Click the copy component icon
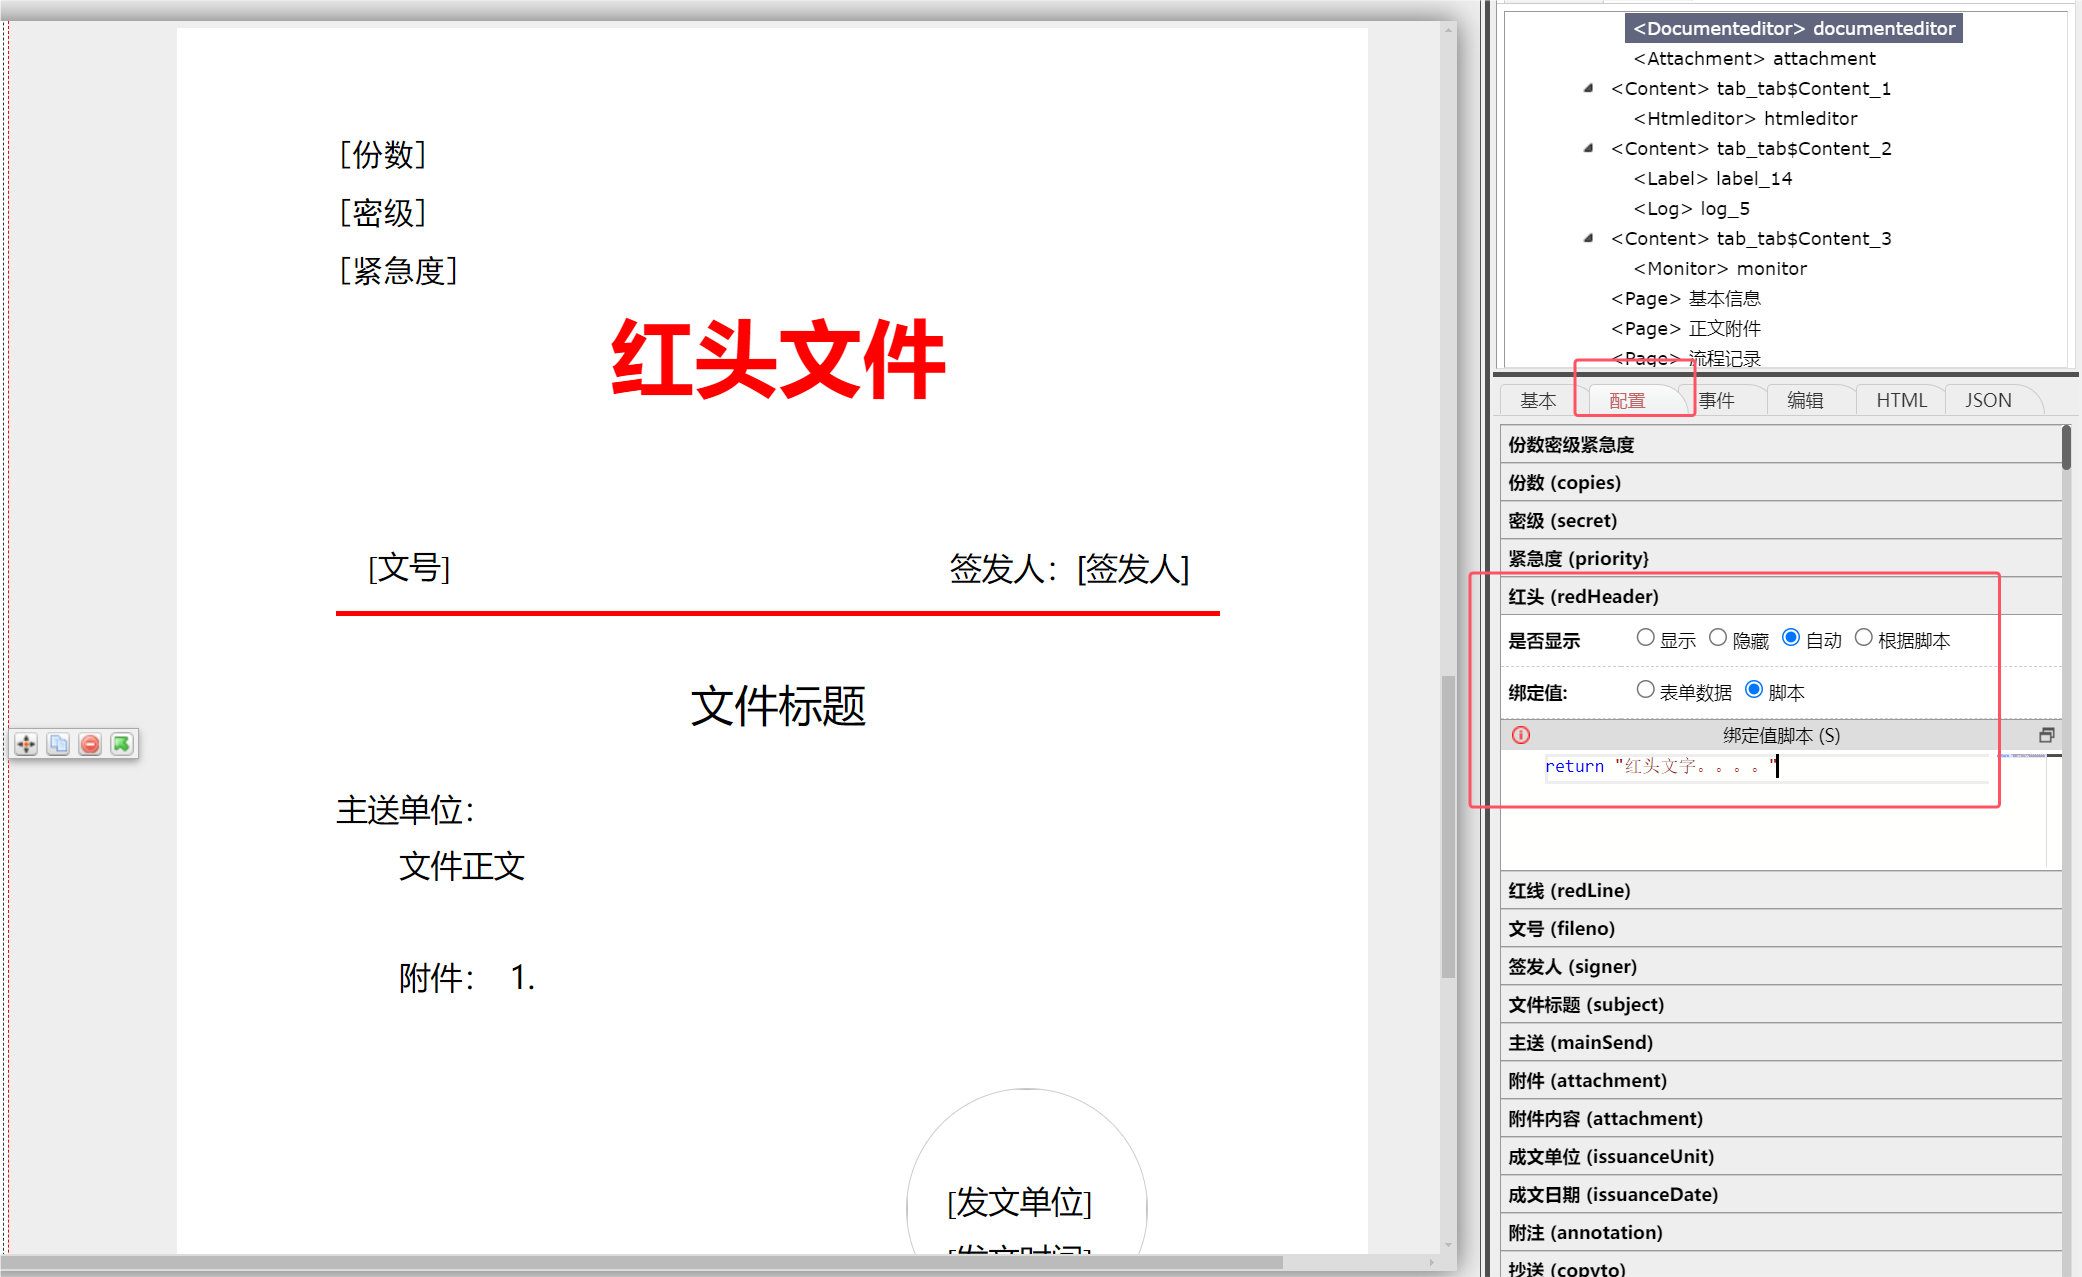The image size is (2082, 1277). [x=58, y=744]
